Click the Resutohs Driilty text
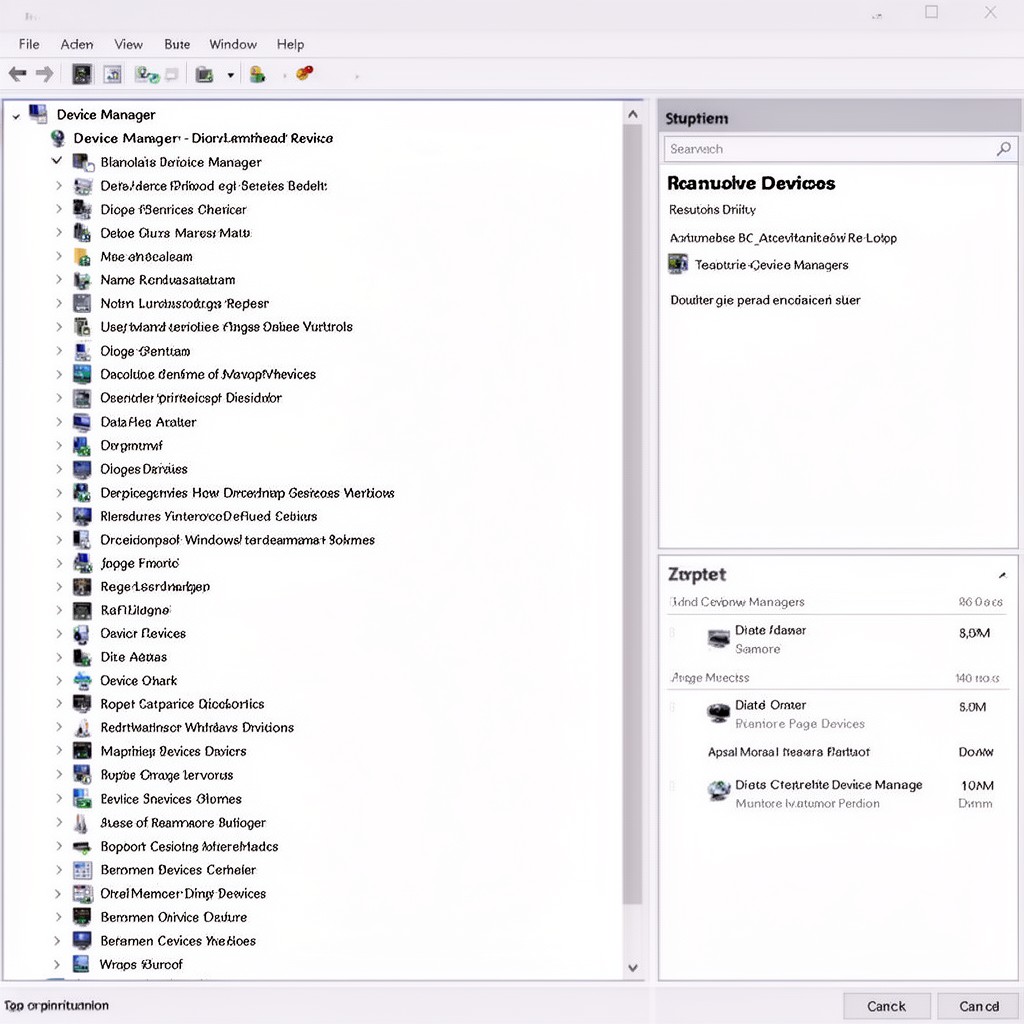 click(x=712, y=210)
